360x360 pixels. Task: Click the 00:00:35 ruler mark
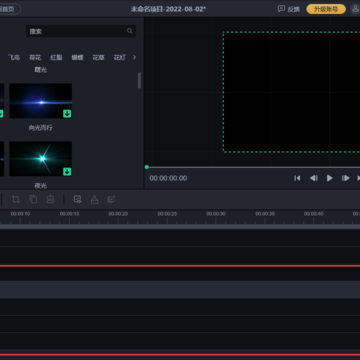coord(265,214)
